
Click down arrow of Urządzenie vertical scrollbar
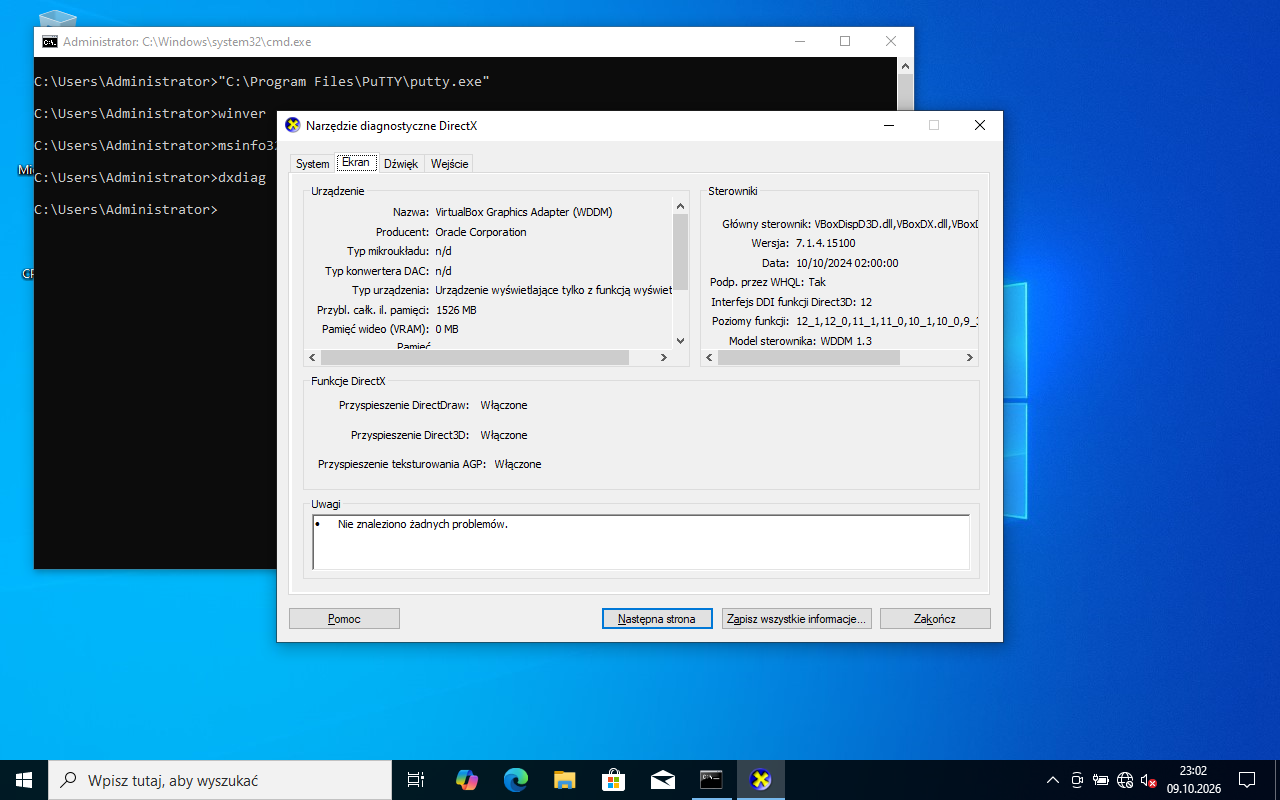(681, 341)
